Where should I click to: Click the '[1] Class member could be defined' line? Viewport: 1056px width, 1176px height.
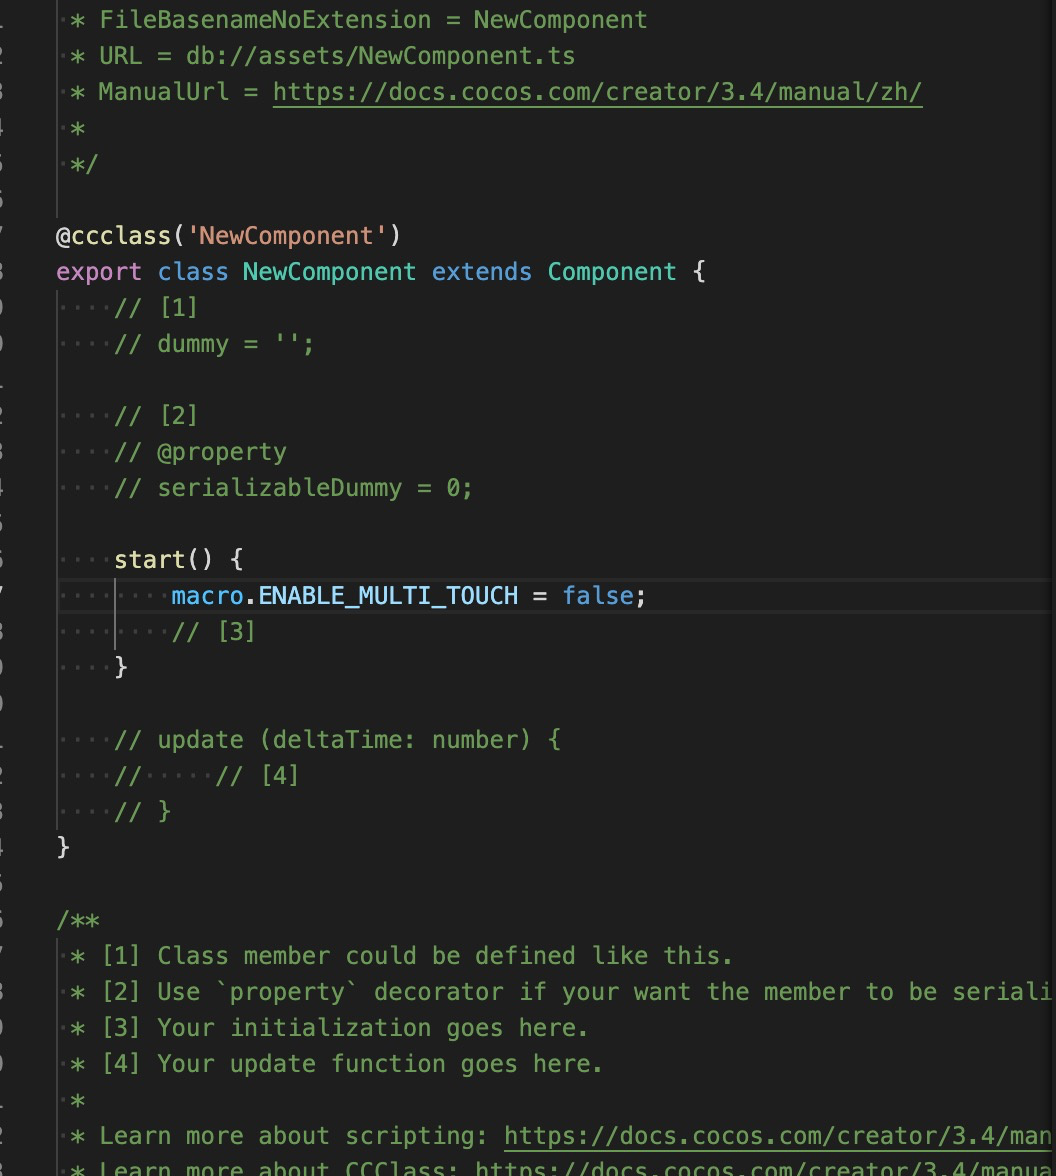point(417,956)
